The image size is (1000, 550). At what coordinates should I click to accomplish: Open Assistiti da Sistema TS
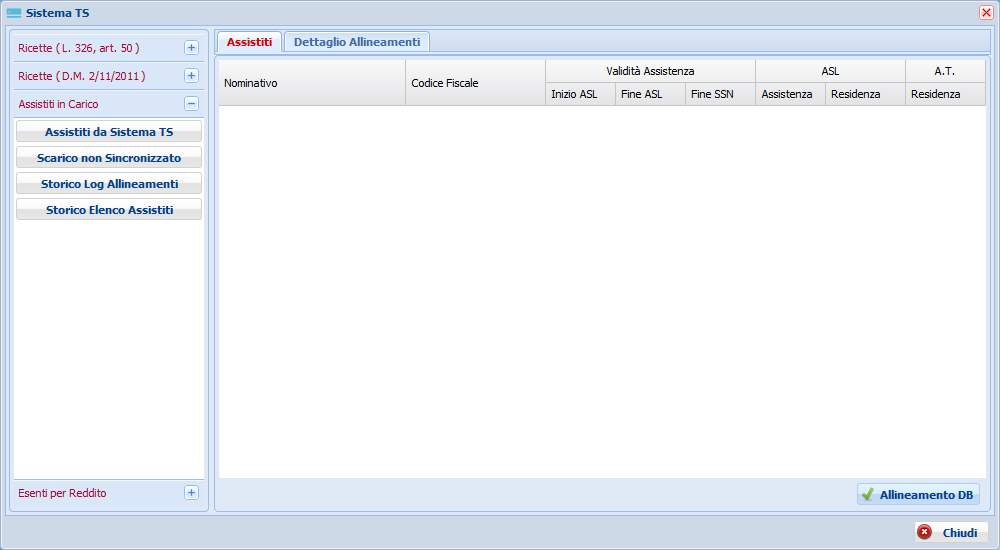click(109, 132)
